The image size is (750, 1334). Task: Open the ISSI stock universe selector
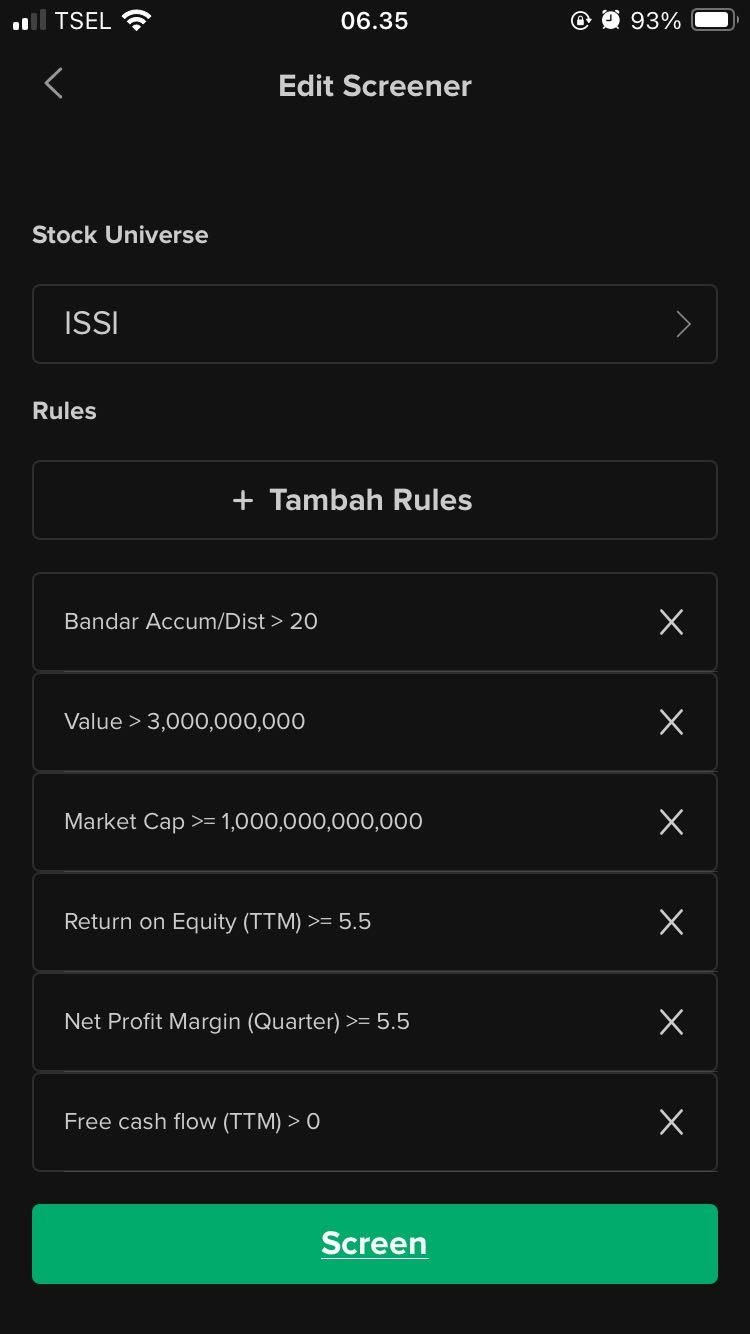point(374,324)
